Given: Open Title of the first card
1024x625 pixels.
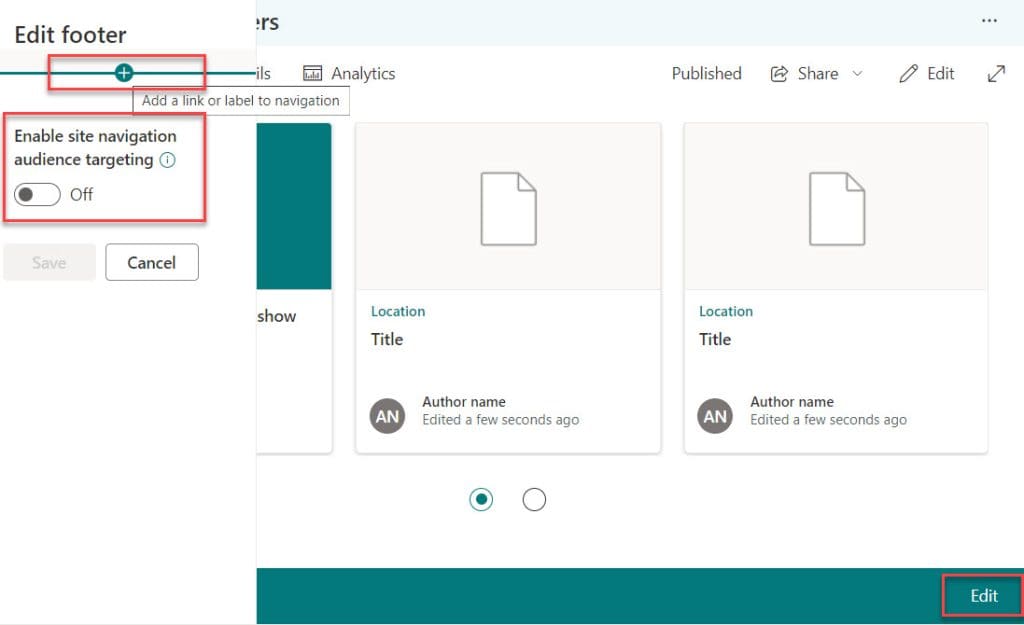Looking at the screenshot, I should point(387,340).
